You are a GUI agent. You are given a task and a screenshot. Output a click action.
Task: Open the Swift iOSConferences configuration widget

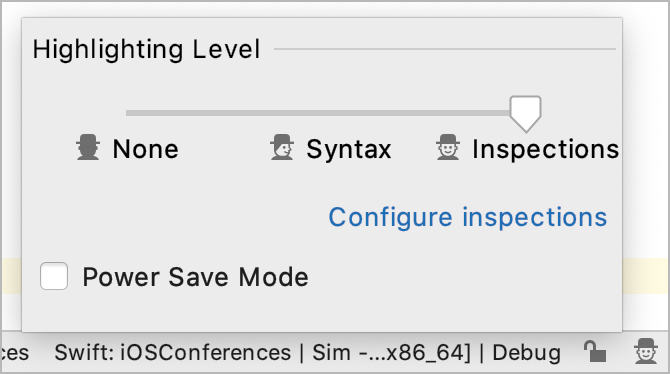tap(173, 353)
